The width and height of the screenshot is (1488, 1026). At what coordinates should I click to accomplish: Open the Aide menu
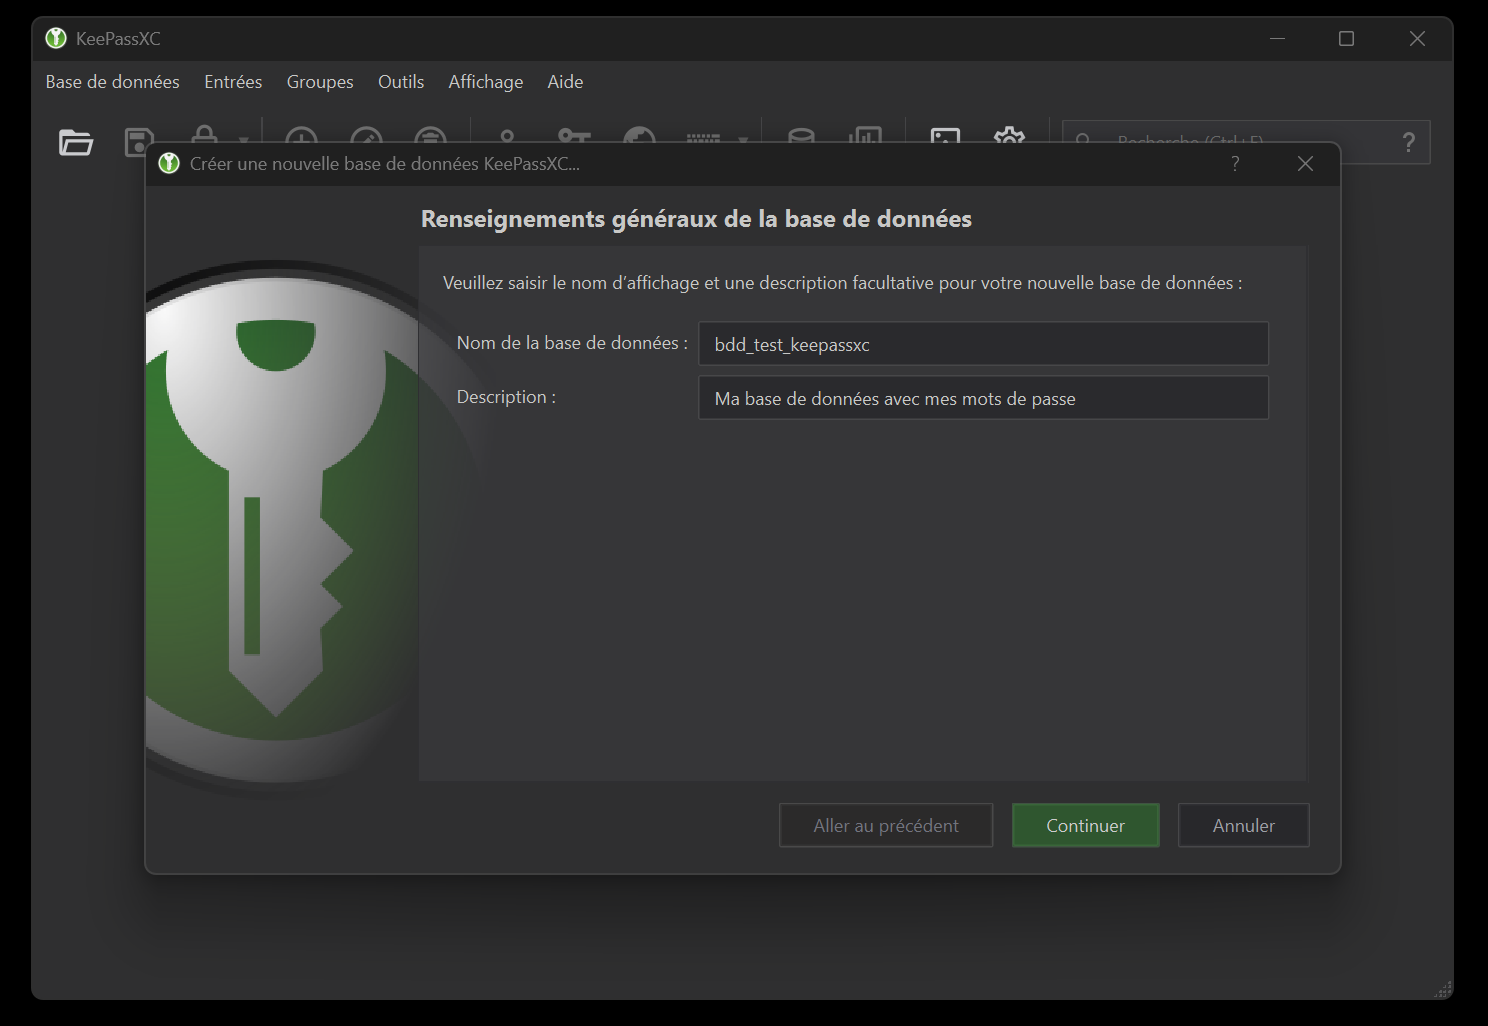click(565, 82)
